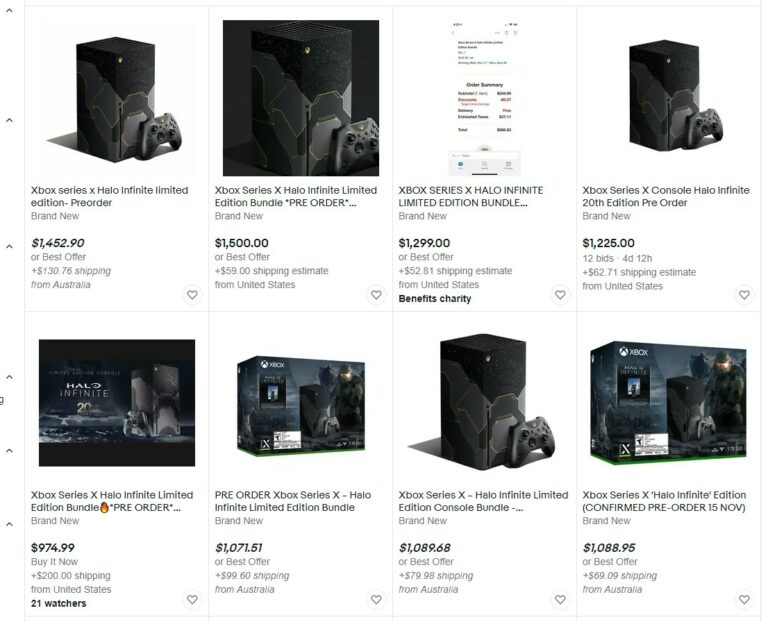768x622 pixels.
Task: Click the Halo Infinite 20 Years banner thumbnail
Action: tap(117, 403)
